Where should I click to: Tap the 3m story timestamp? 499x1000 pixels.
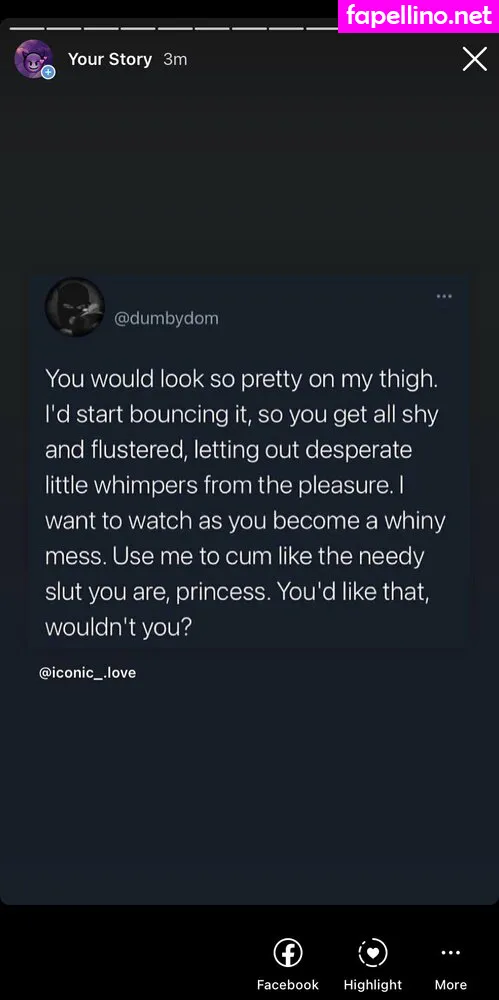click(x=175, y=59)
